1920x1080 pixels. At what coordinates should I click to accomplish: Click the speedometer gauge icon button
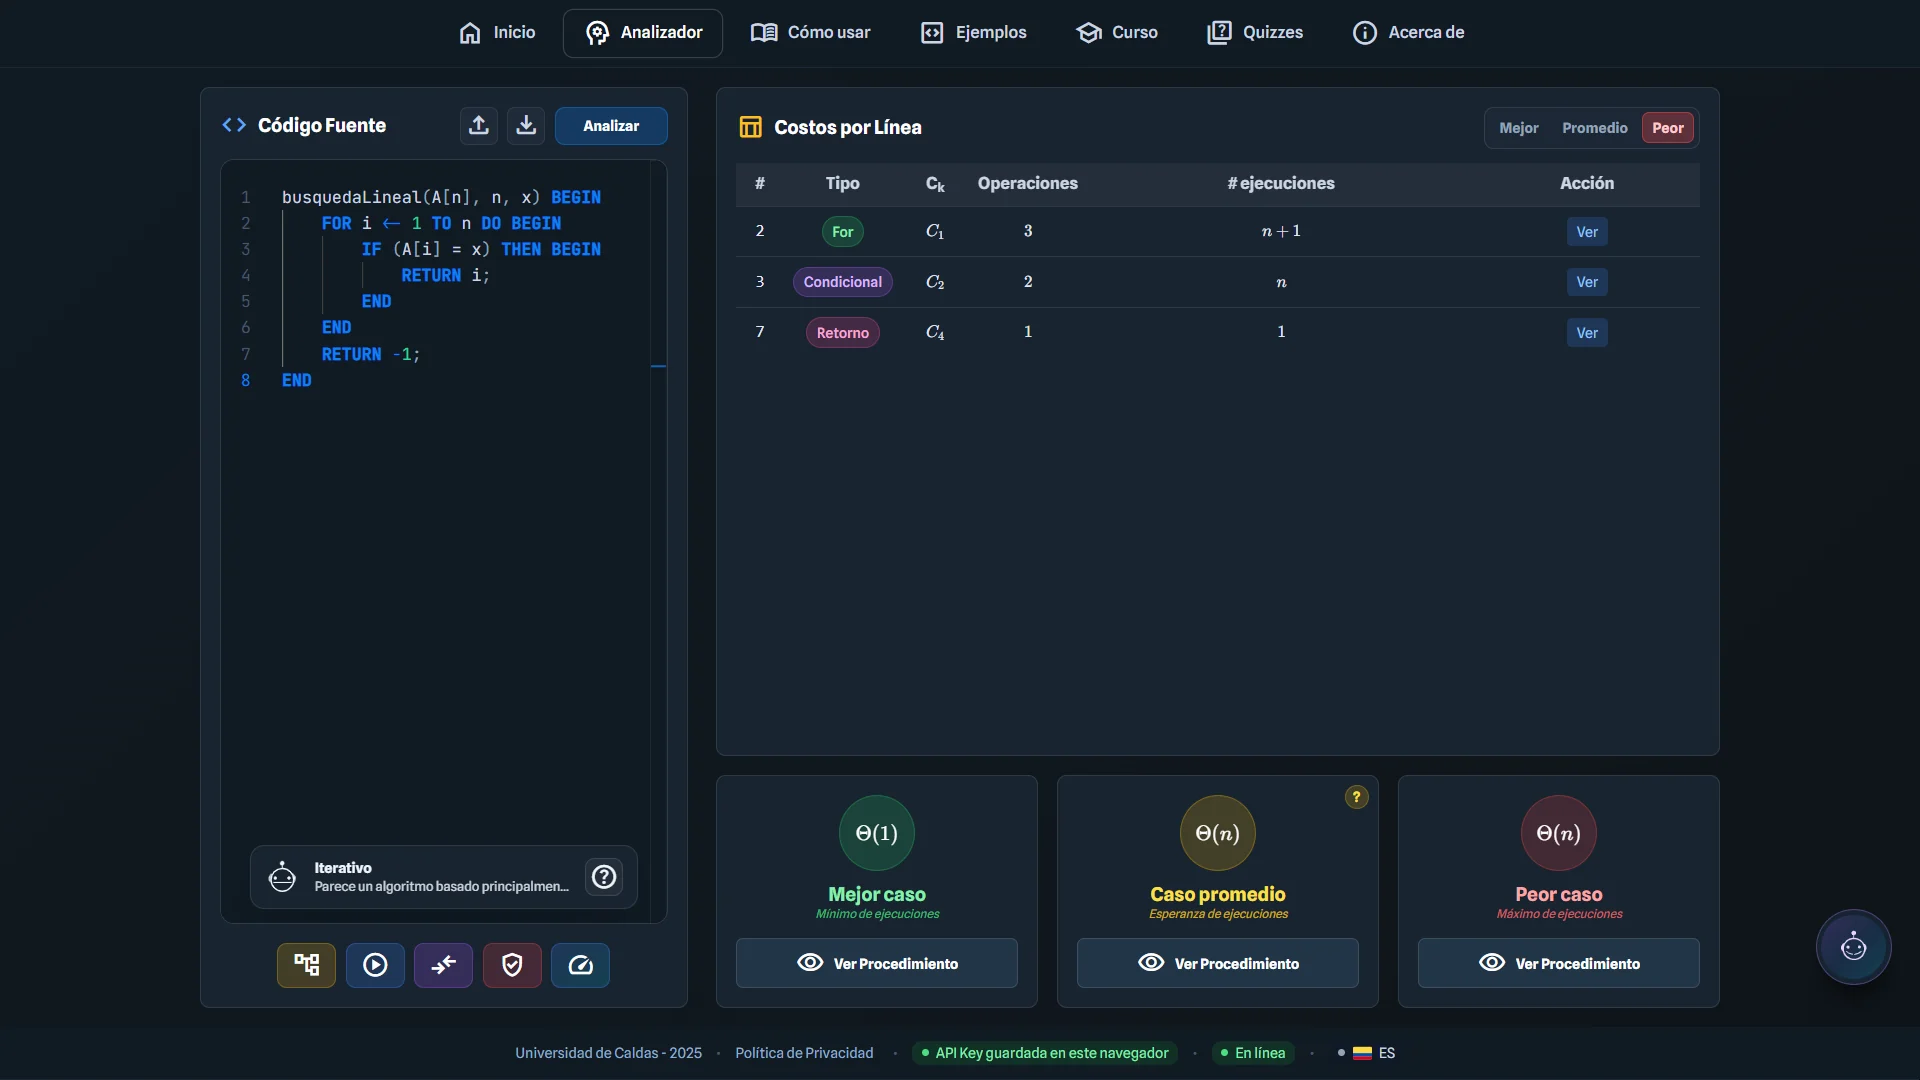pyautogui.click(x=580, y=965)
